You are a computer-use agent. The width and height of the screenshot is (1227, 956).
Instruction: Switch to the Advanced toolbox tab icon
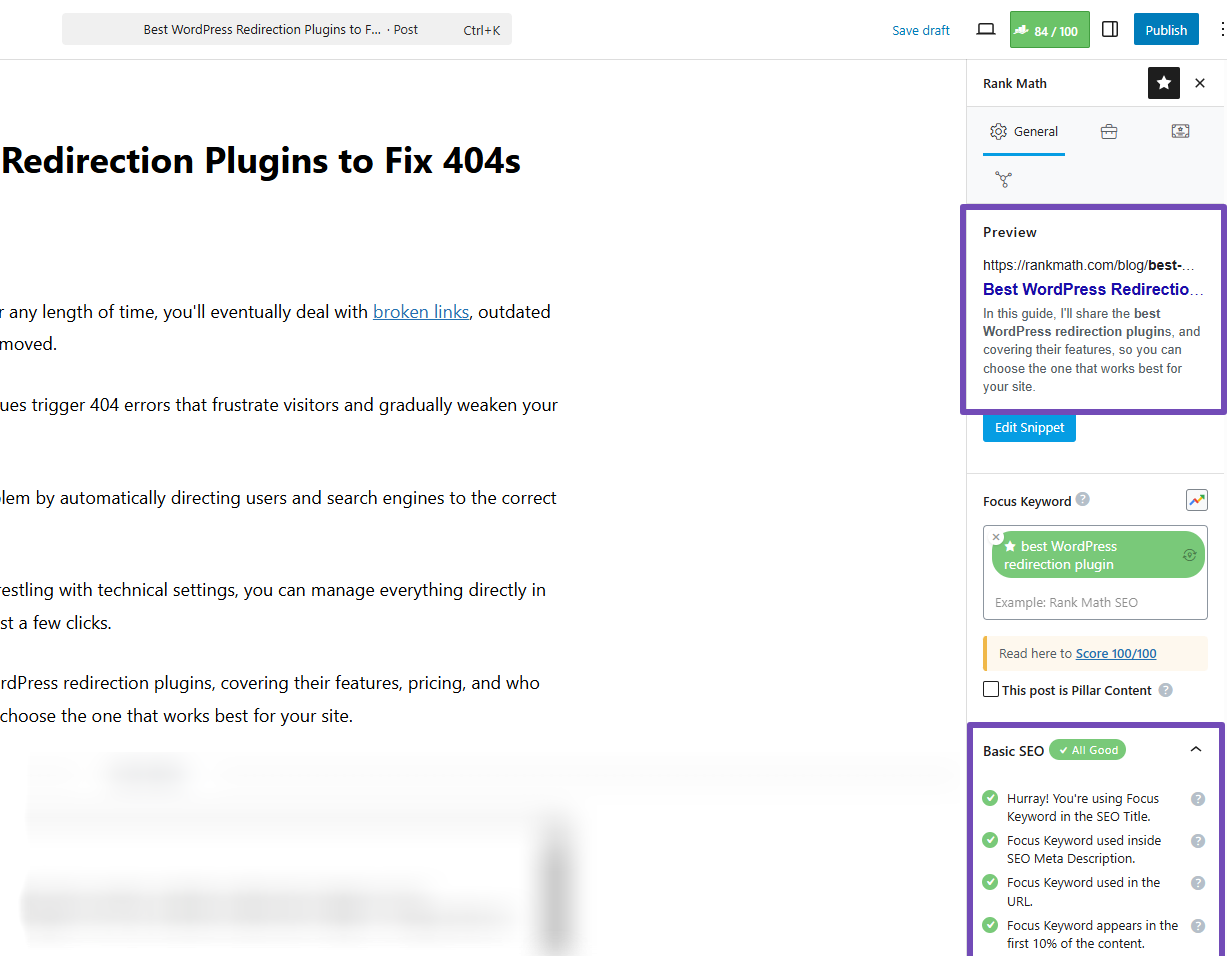click(1109, 132)
